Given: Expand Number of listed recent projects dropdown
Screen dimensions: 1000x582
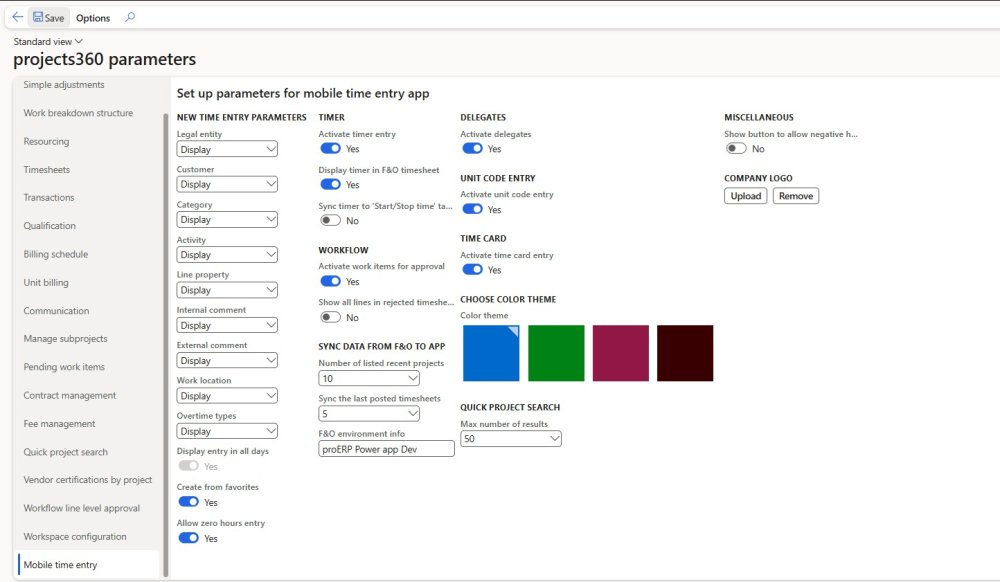Looking at the screenshot, I should point(369,378).
